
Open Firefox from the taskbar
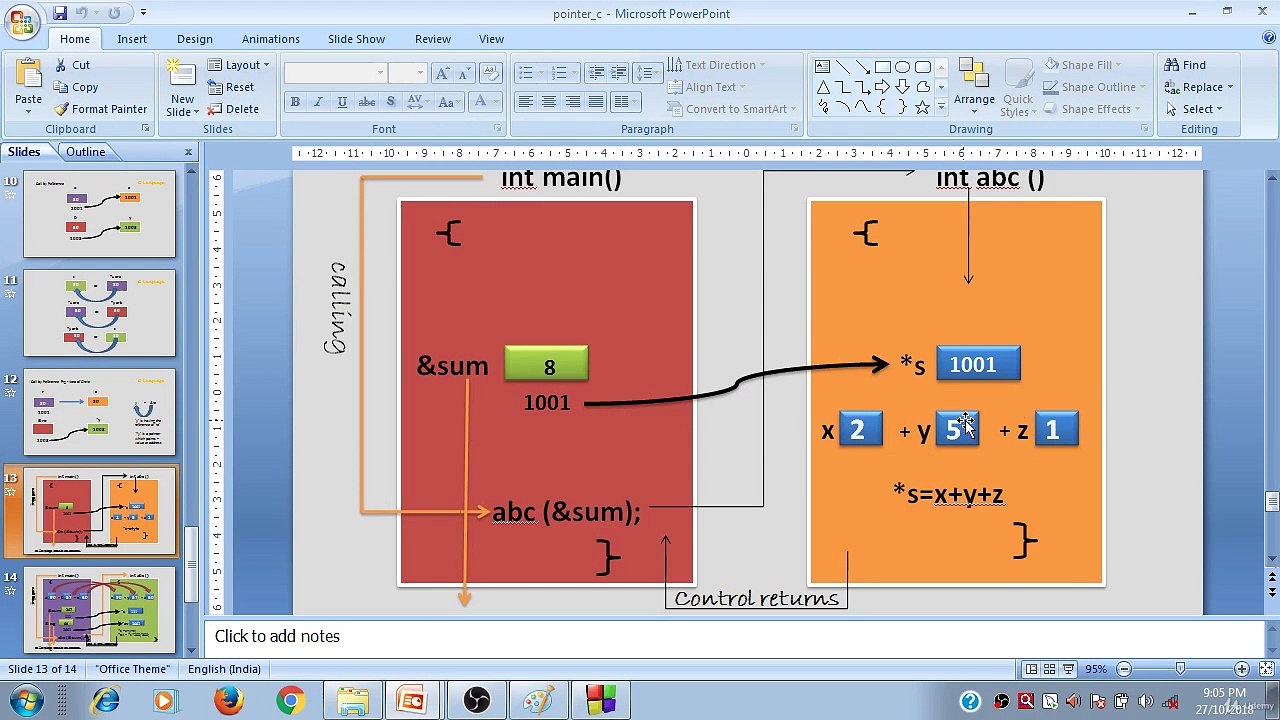(x=229, y=700)
